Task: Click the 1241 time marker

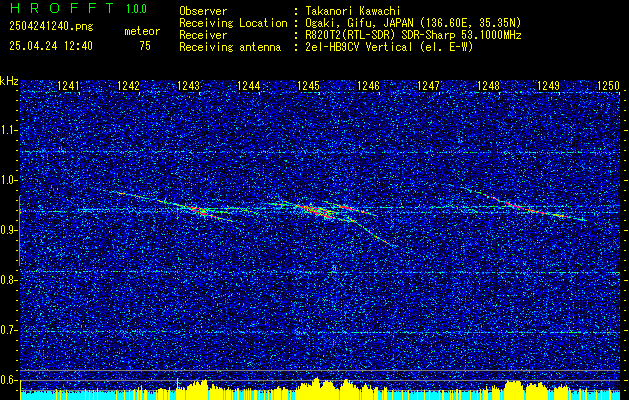Action: [69, 85]
